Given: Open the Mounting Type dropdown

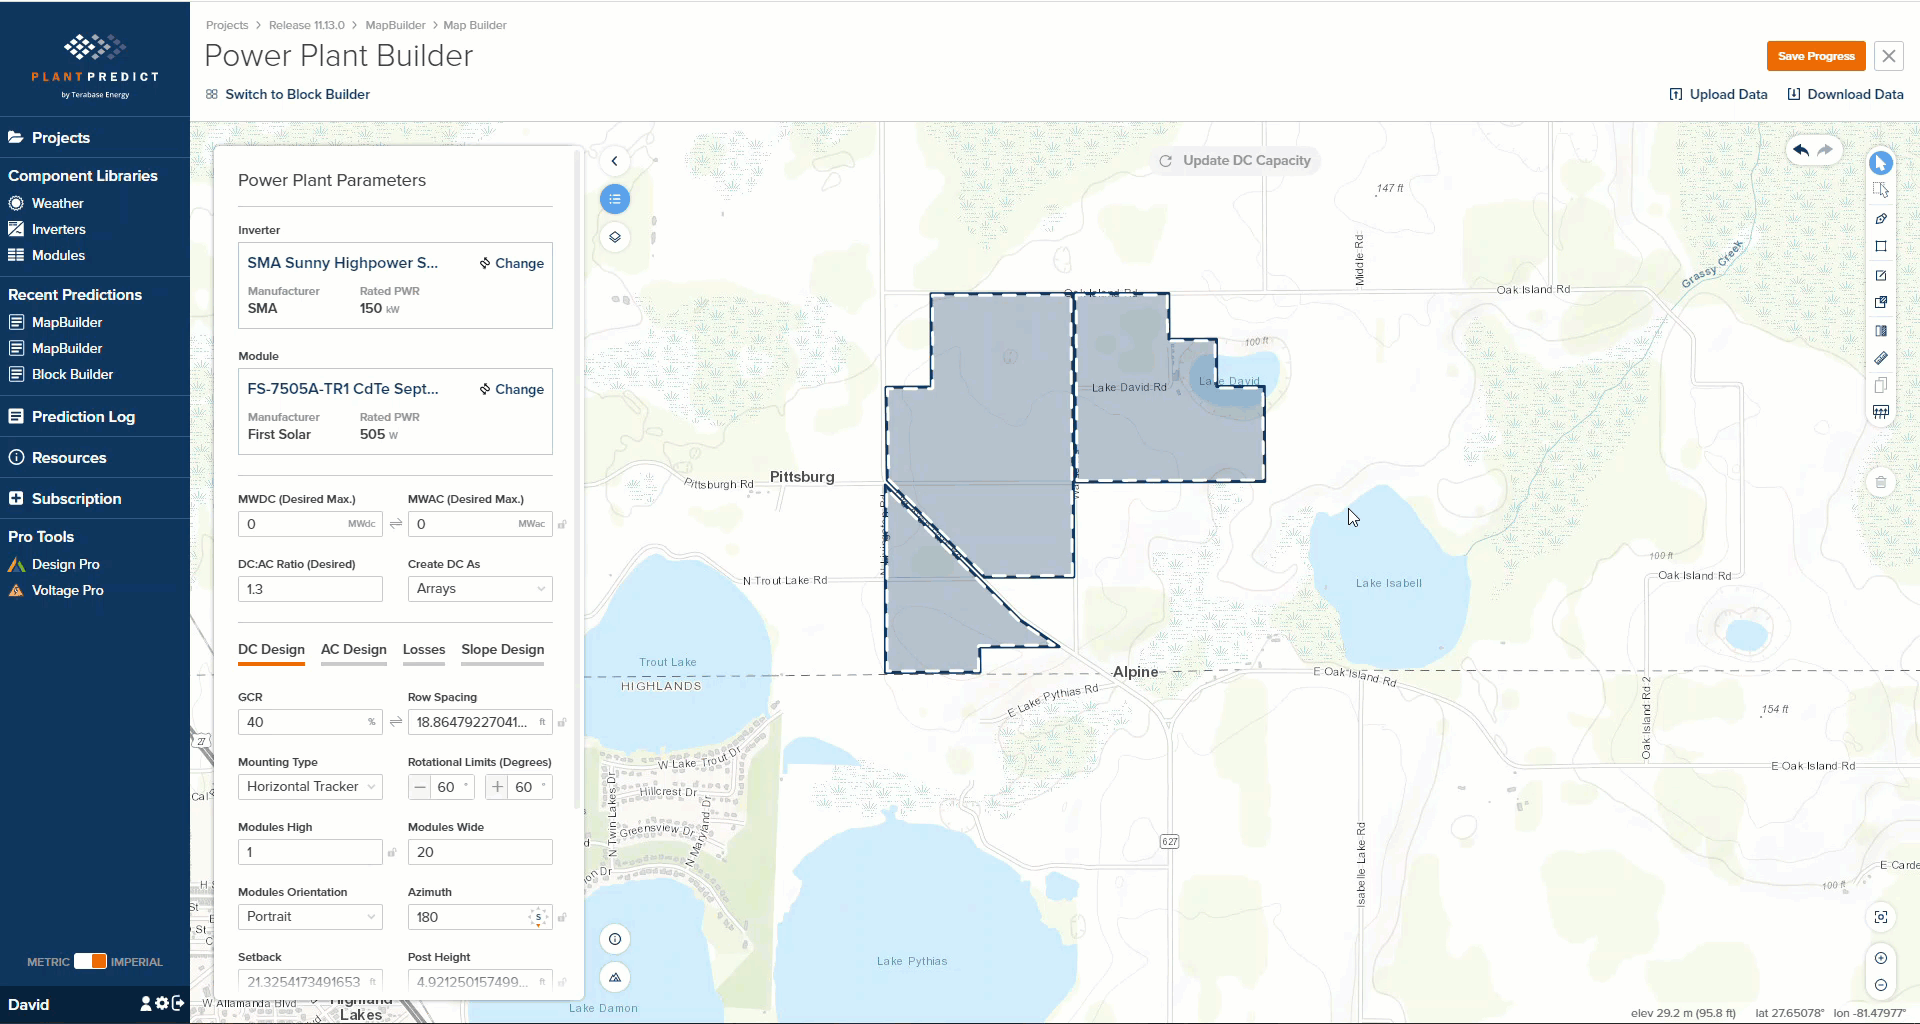Looking at the screenshot, I should click(x=310, y=787).
